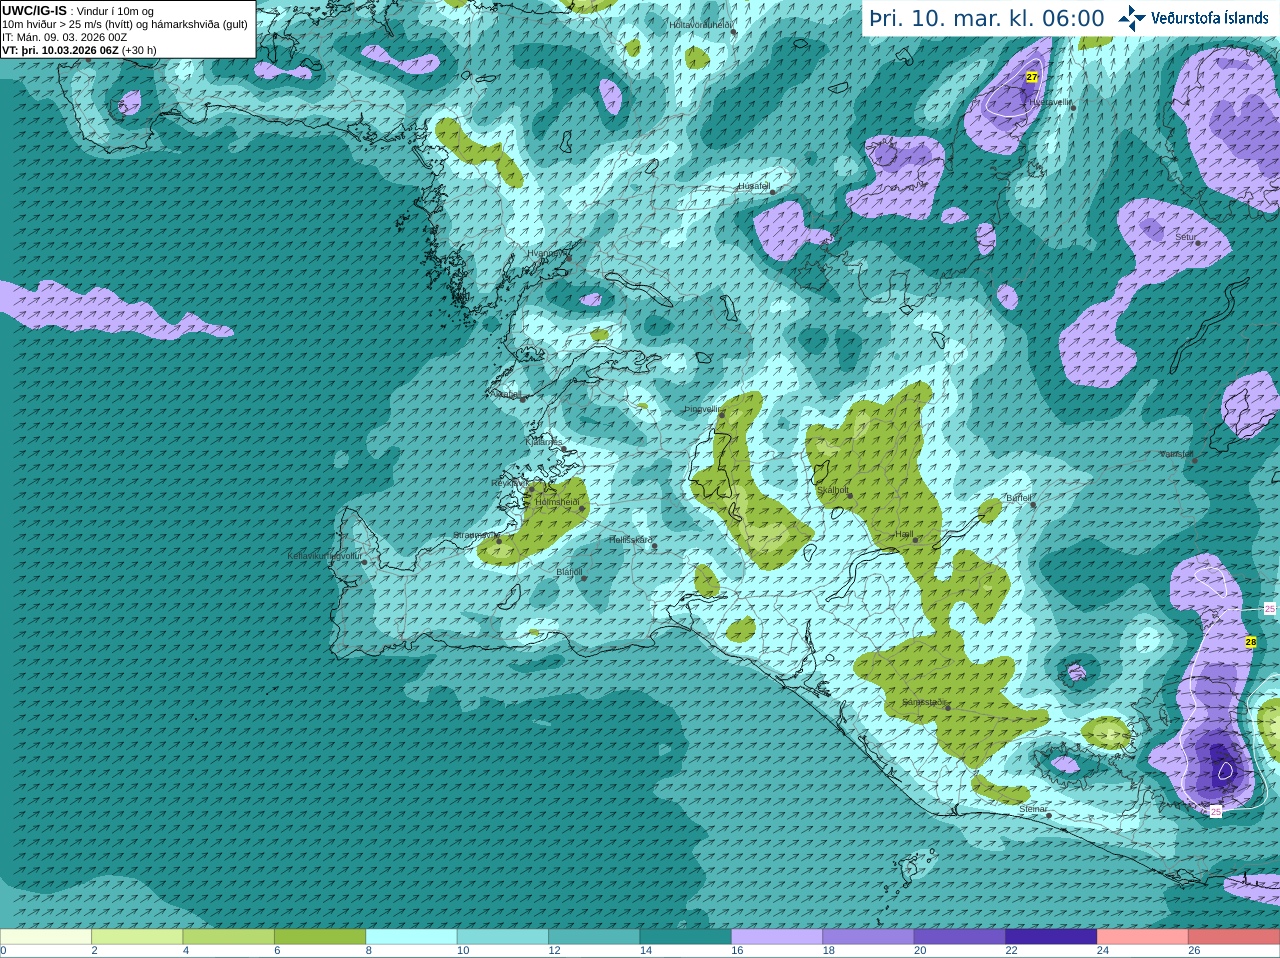Screen dimensions: 1280x958
Task: Click the 'IT: Mán. 09. 03. 2026 00Z' line
Action: pos(64,37)
